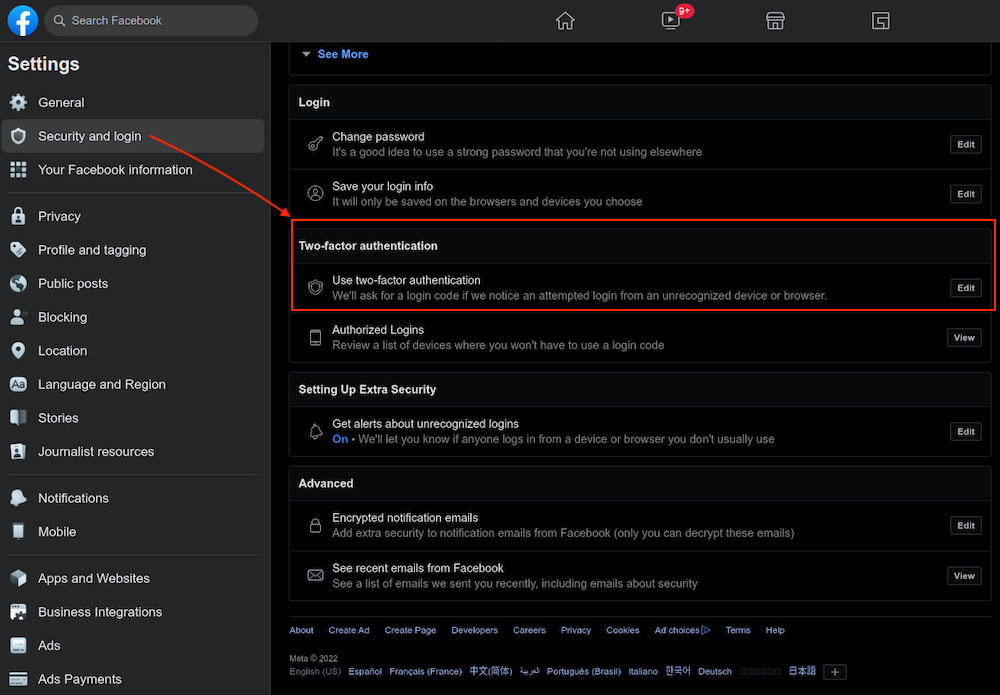This screenshot has width=1000, height=695.
Task: Open the Home icon in top navigation
Action: [565, 21]
